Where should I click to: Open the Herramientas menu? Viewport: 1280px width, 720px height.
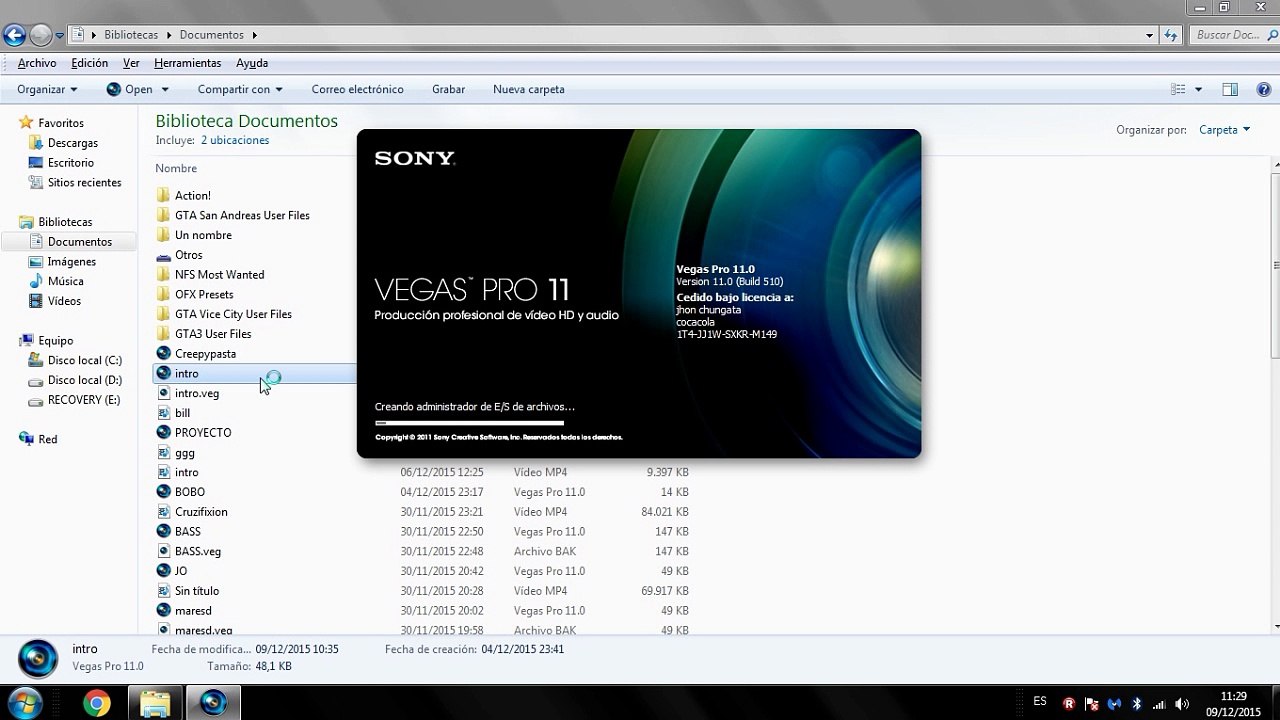click(x=187, y=63)
